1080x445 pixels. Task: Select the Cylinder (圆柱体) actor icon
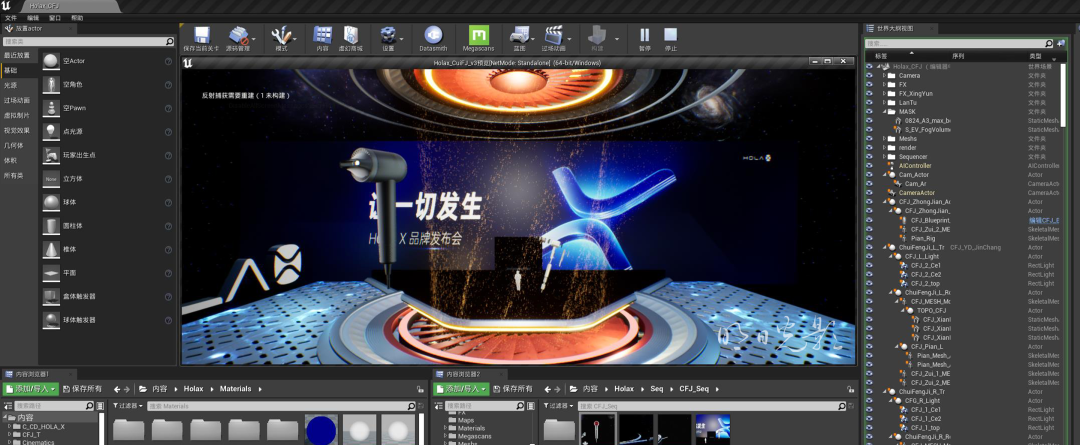51,225
